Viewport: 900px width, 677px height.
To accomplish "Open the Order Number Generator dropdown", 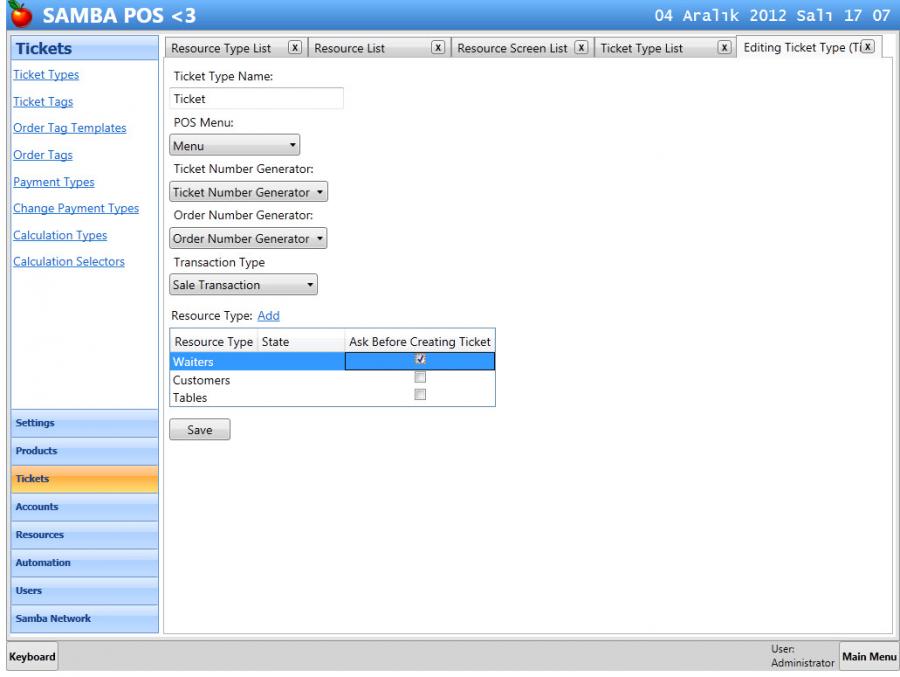I will pyautogui.click(x=248, y=239).
